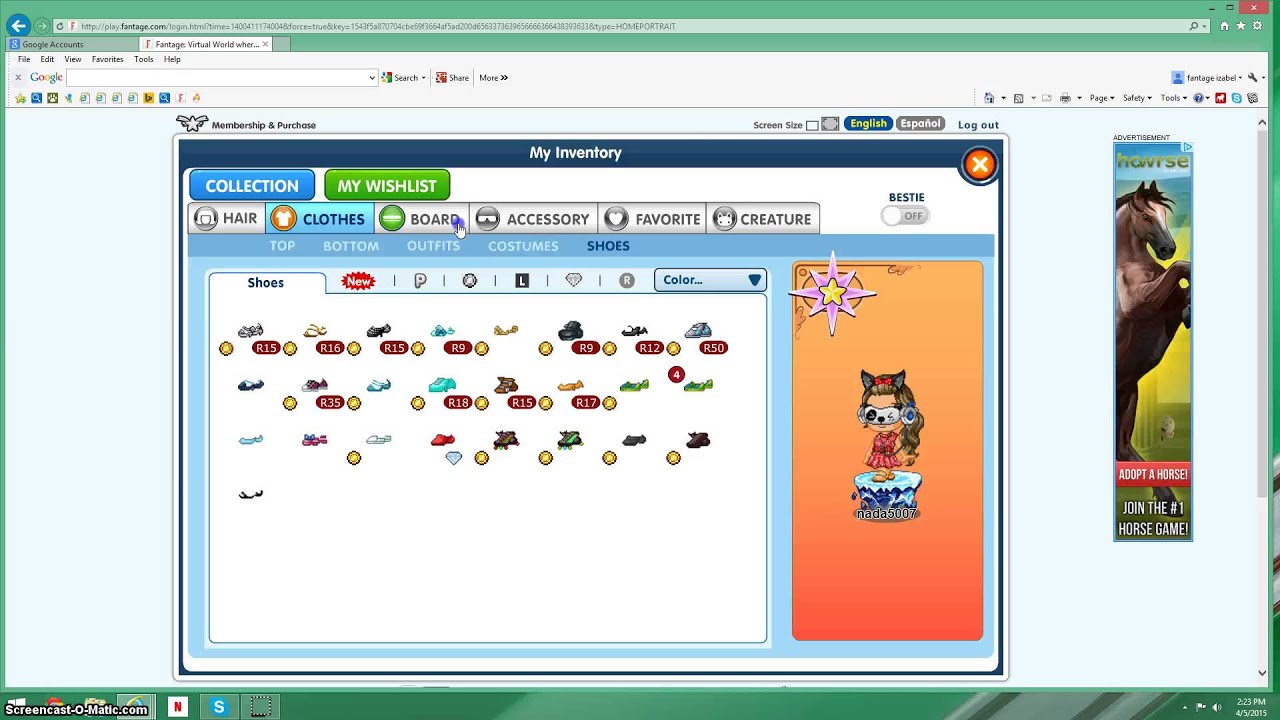Screen dimensions: 1280x720
Task: Select the Shoes tab in the item list
Action: click(x=266, y=283)
